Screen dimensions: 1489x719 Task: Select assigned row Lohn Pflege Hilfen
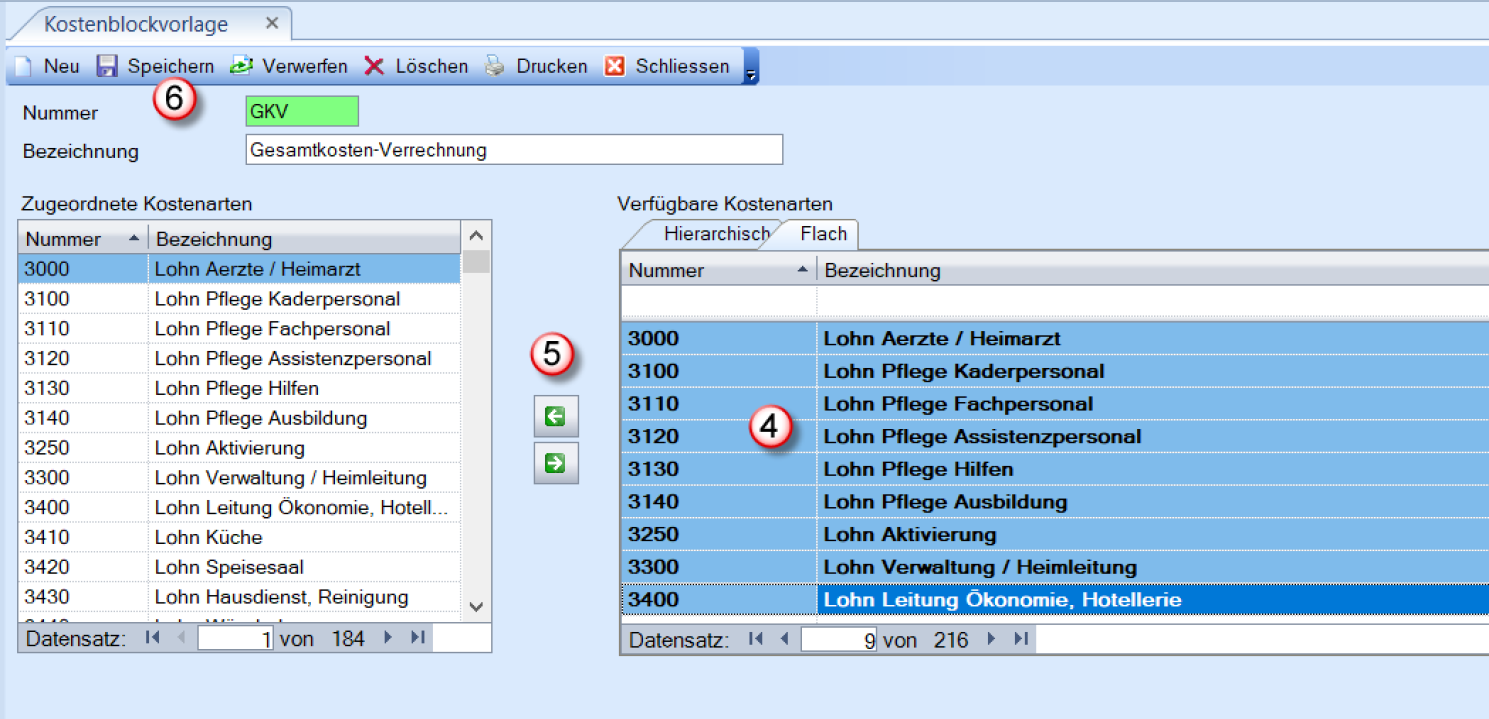tap(240, 388)
